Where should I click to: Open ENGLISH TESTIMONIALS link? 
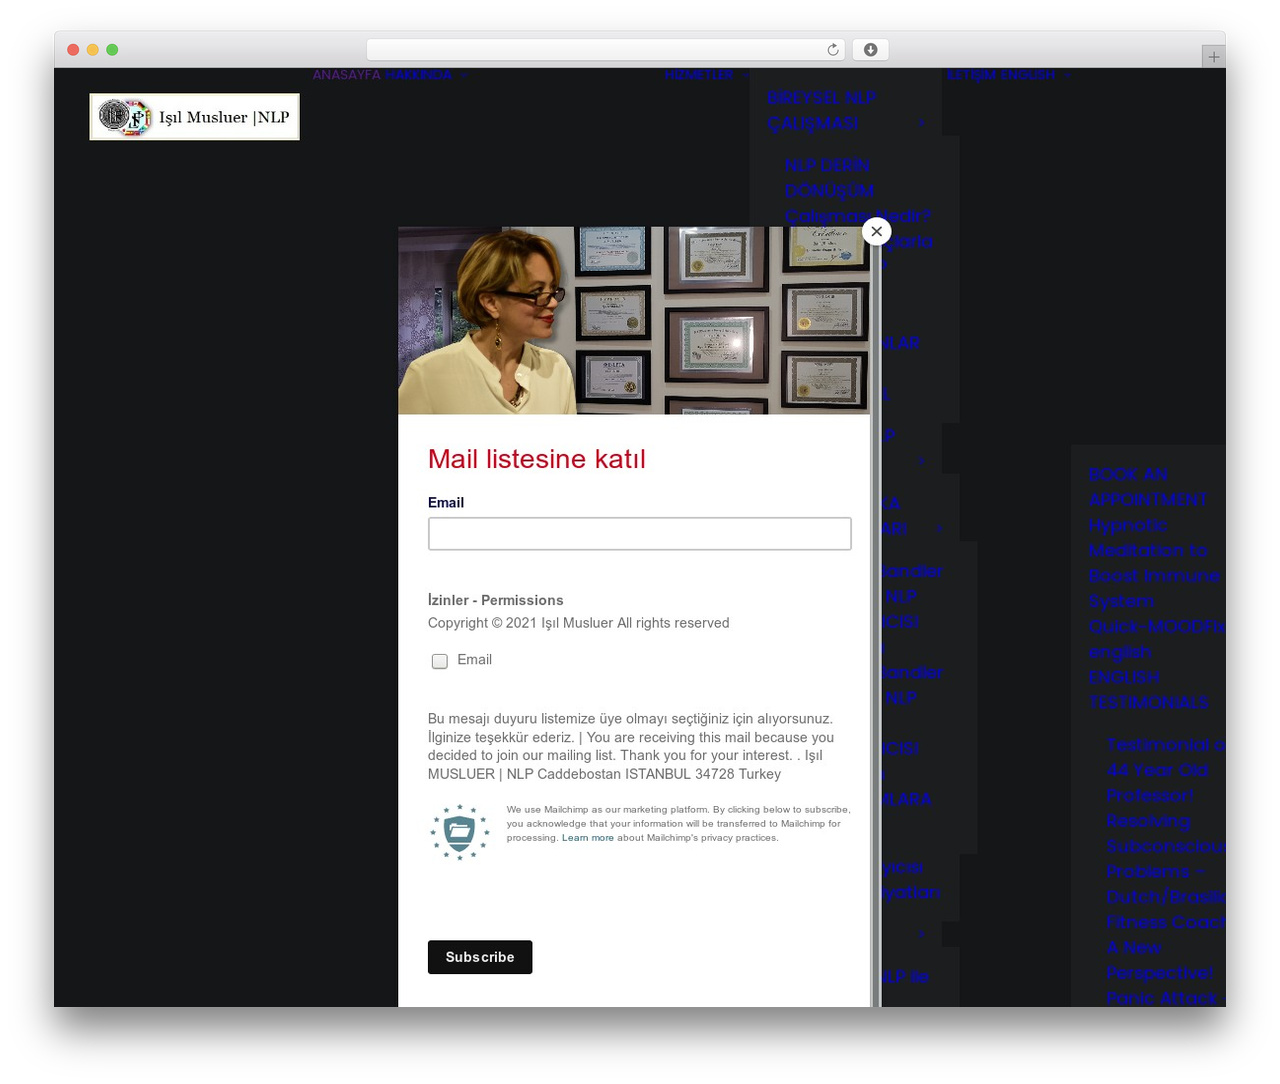click(1149, 690)
